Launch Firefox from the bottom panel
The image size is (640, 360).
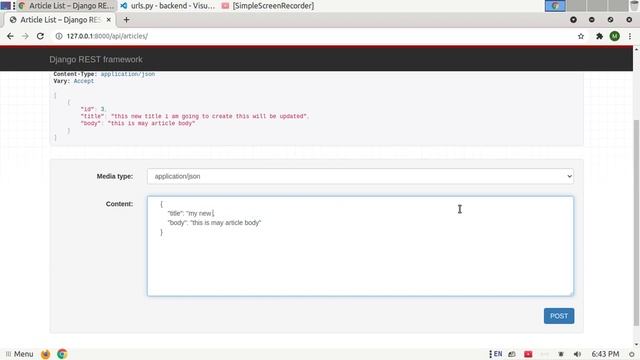[45, 354]
